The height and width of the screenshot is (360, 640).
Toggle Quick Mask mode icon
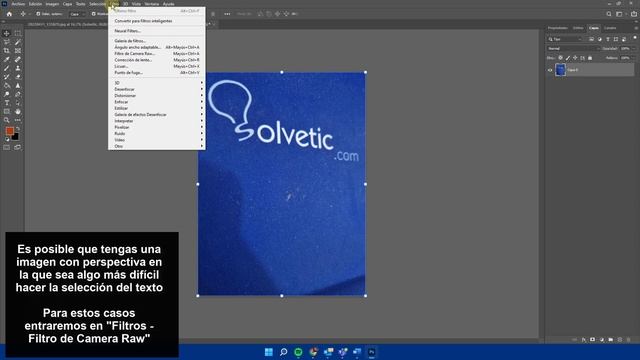7,147
